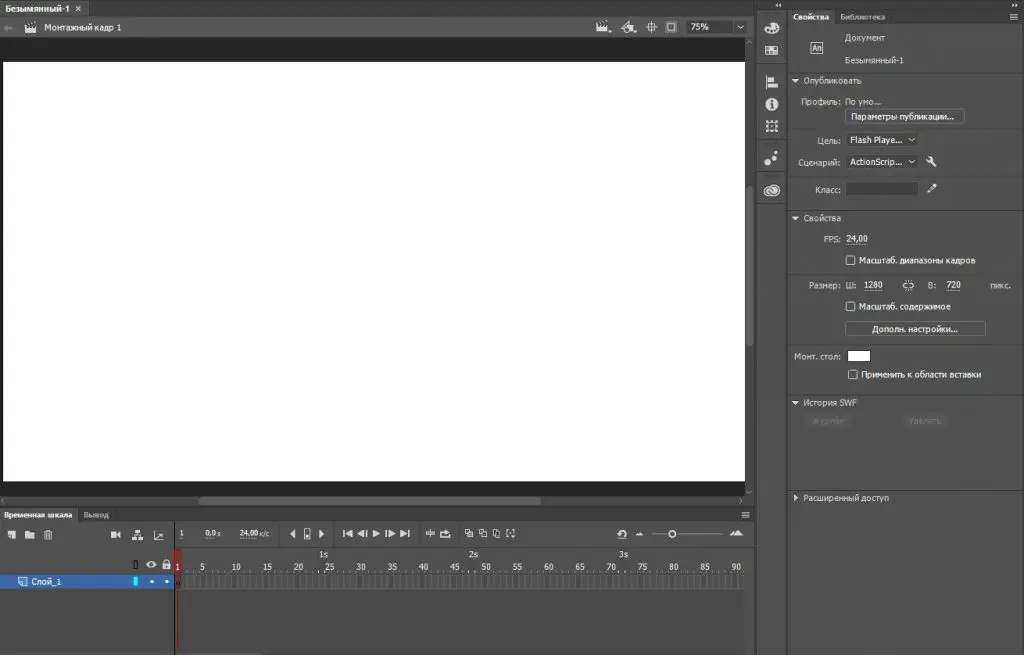Switch to the Библиотека tab

(x=861, y=17)
